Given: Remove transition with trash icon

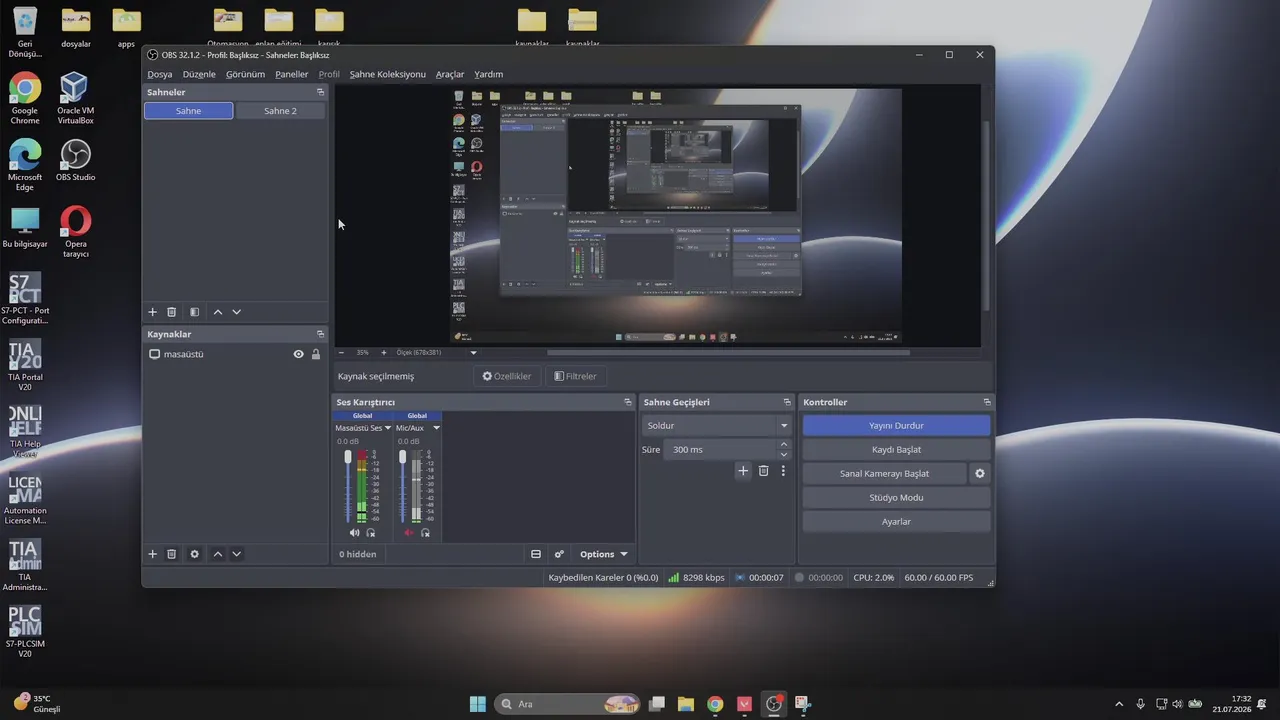Looking at the screenshot, I should 763,471.
